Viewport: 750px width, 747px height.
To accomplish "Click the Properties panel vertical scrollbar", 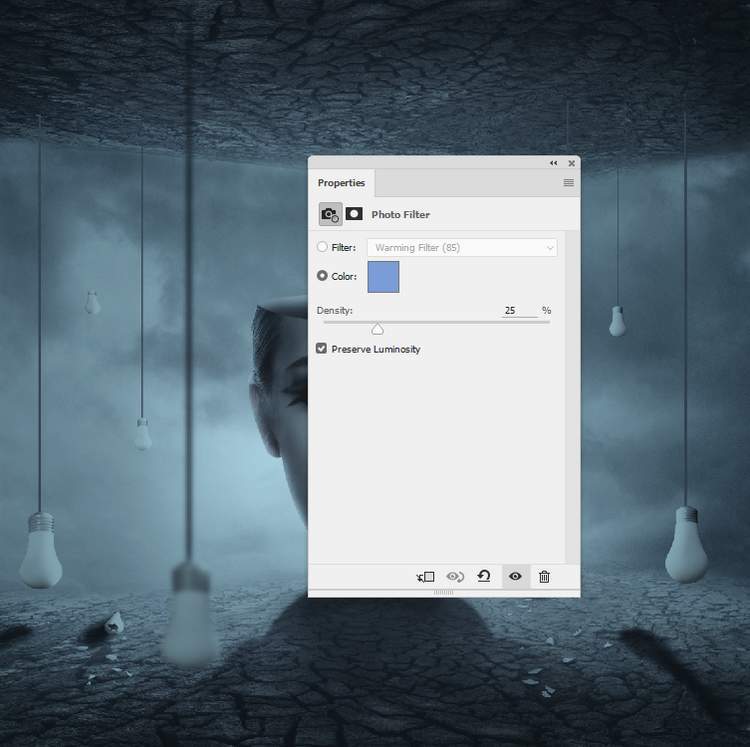I will point(572,397).
